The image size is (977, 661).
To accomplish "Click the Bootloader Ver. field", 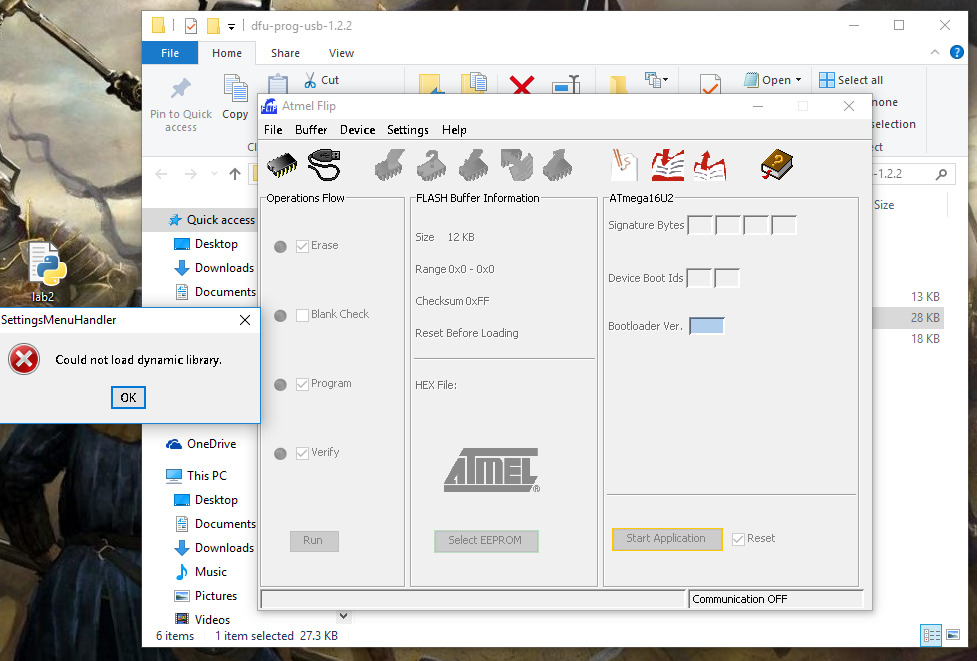I will coord(707,326).
